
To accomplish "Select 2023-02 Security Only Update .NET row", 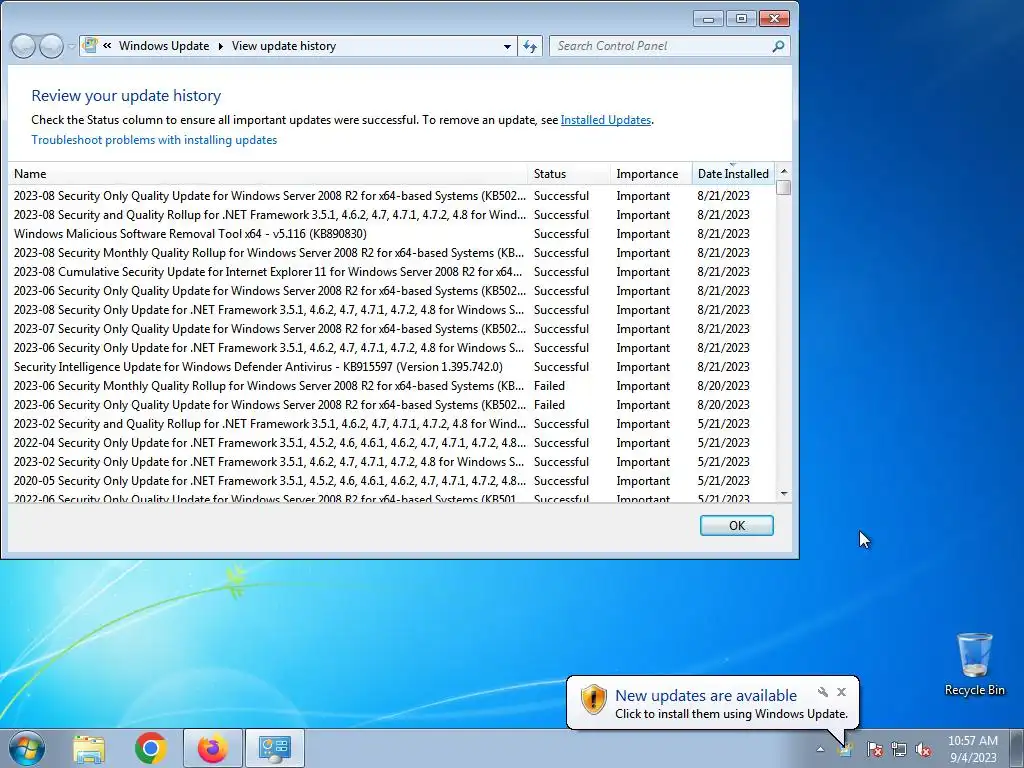I will point(392,462).
